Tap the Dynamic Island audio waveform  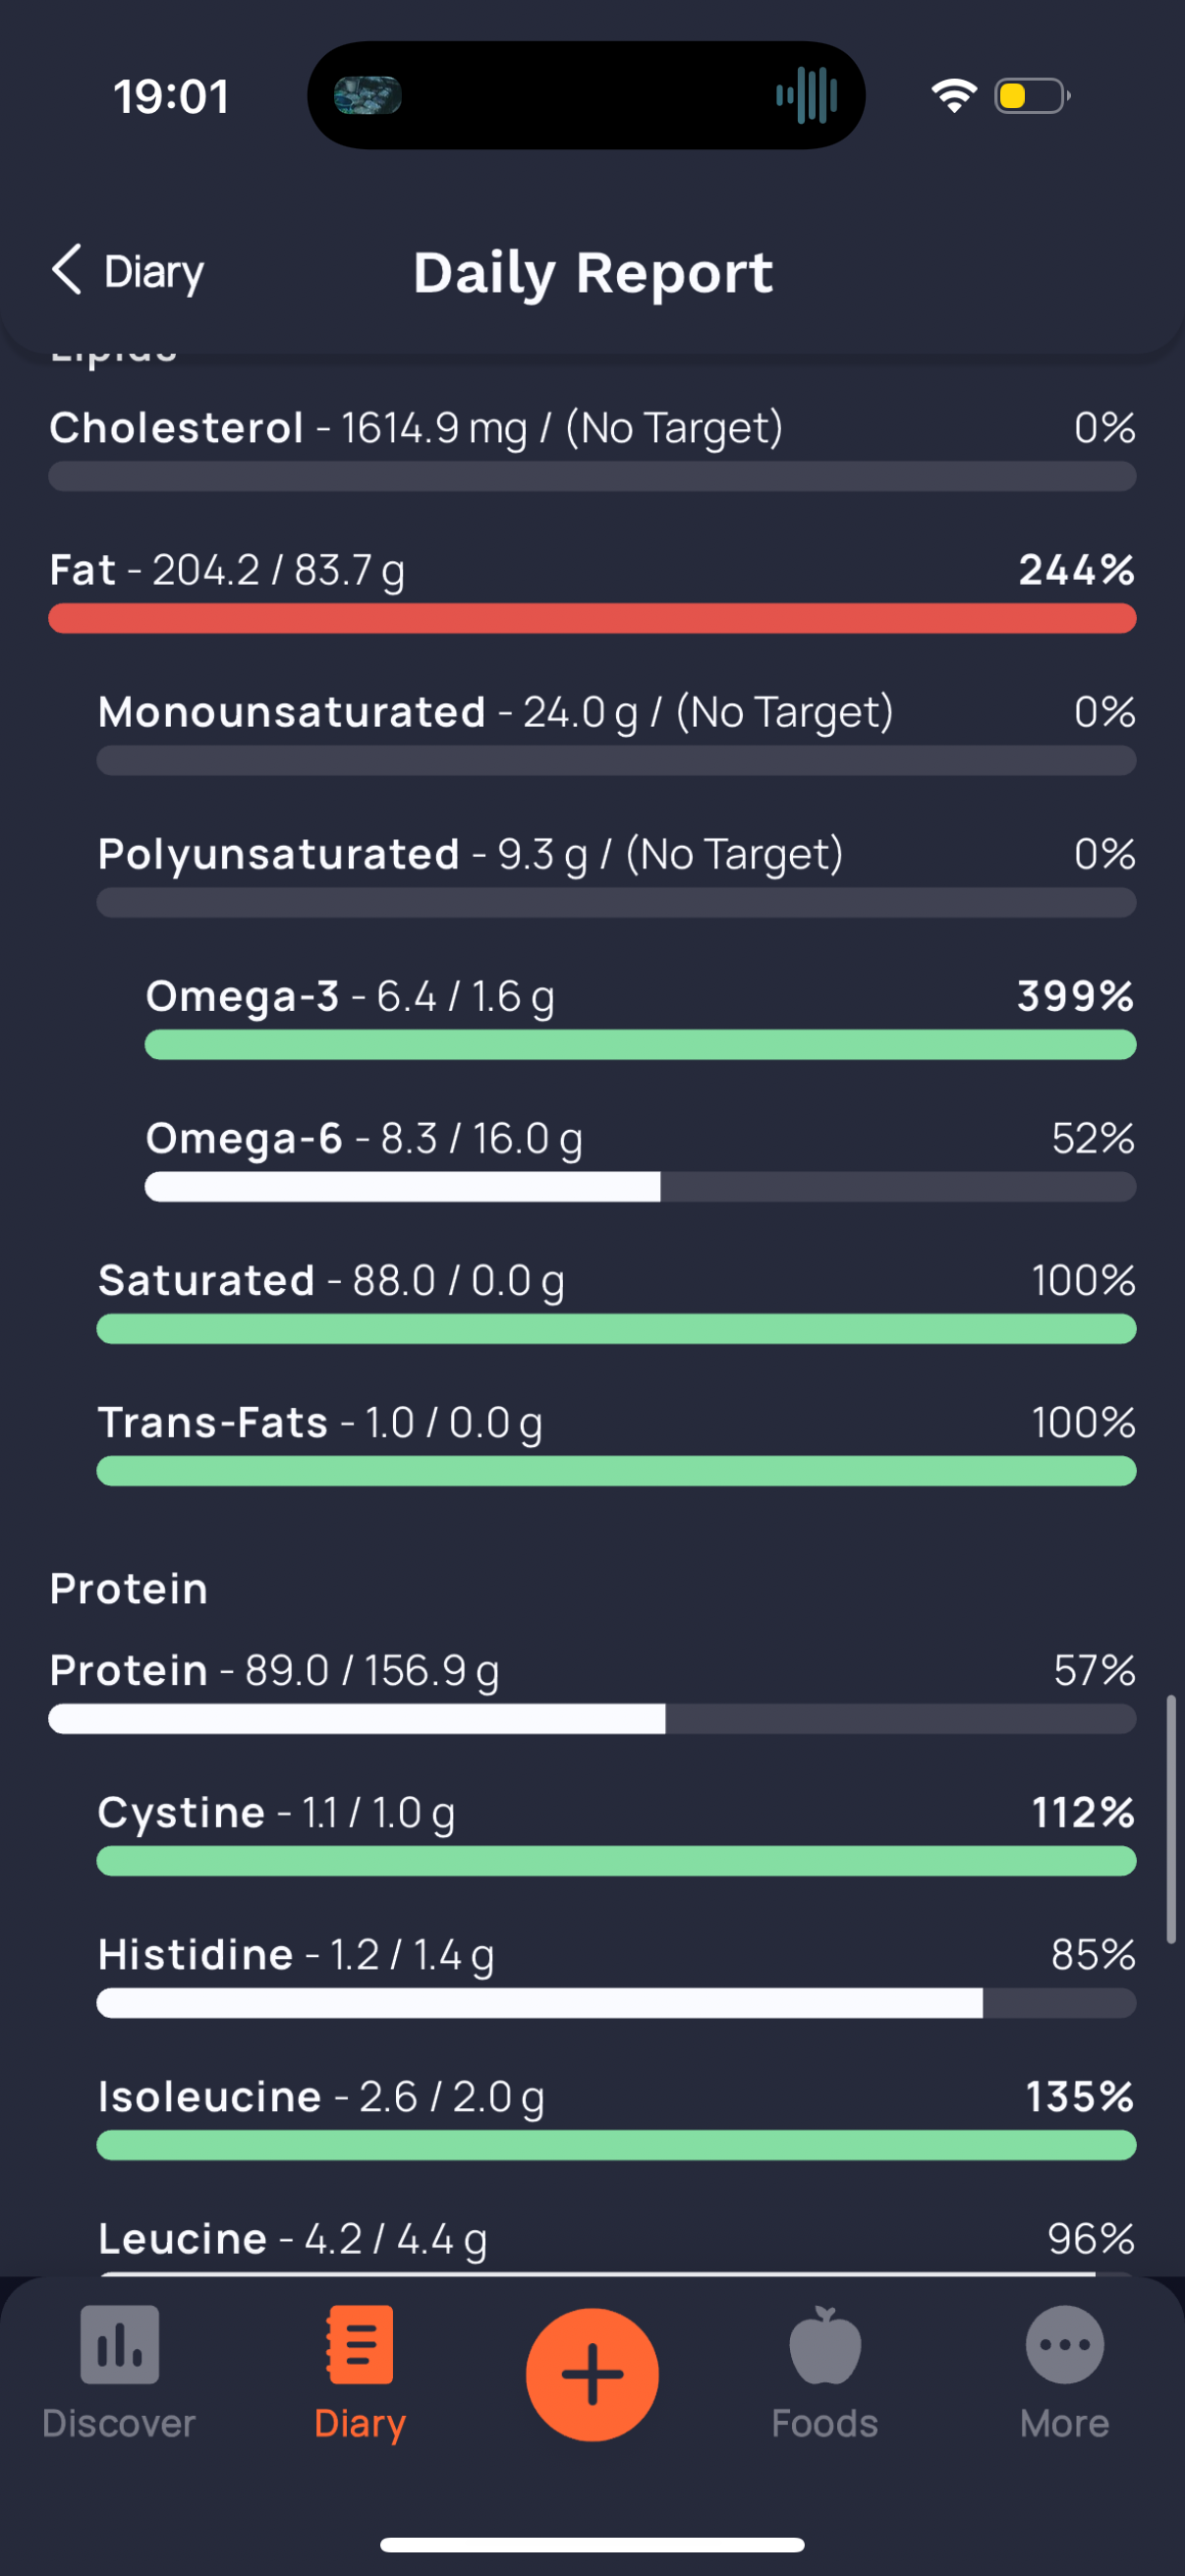[x=806, y=96]
